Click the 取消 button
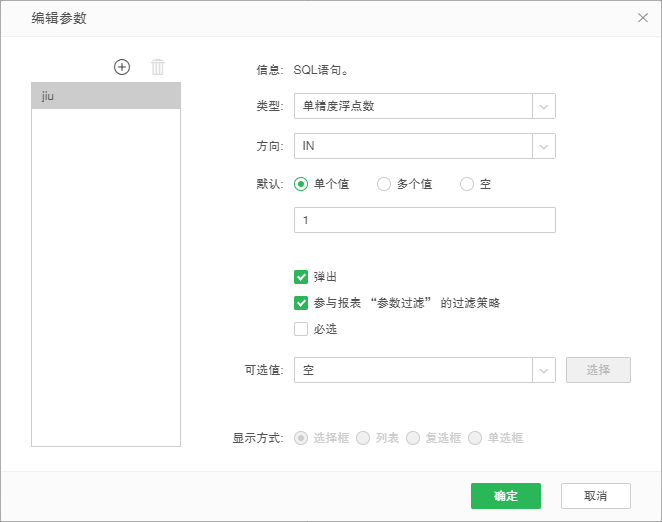Viewport: 662px width, 522px height. 596,496
